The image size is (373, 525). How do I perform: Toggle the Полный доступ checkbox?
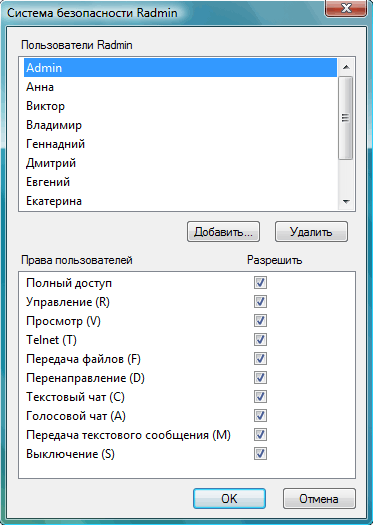pos(260,283)
